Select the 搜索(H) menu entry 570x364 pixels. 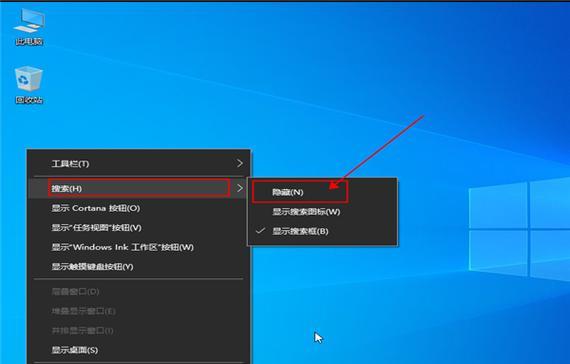[139, 188]
